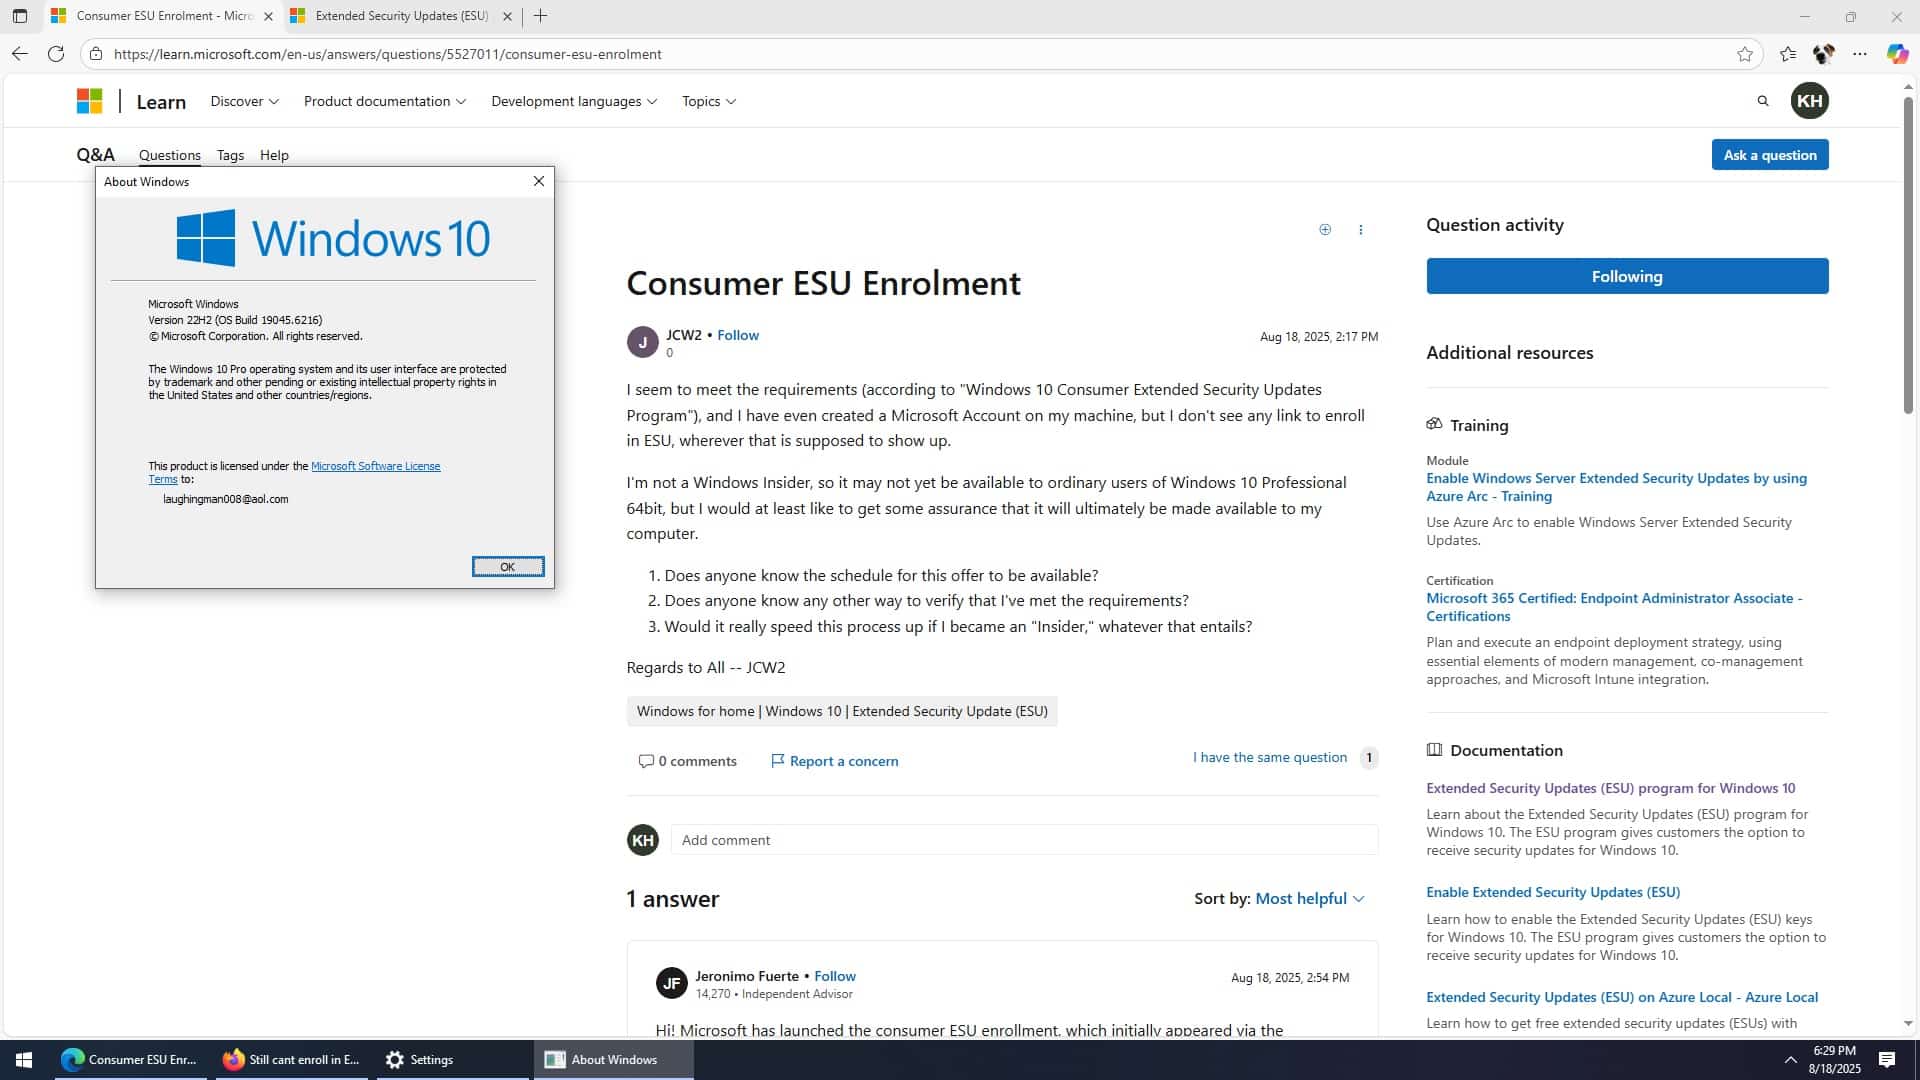Open the question's more options dots

click(1361, 230)
